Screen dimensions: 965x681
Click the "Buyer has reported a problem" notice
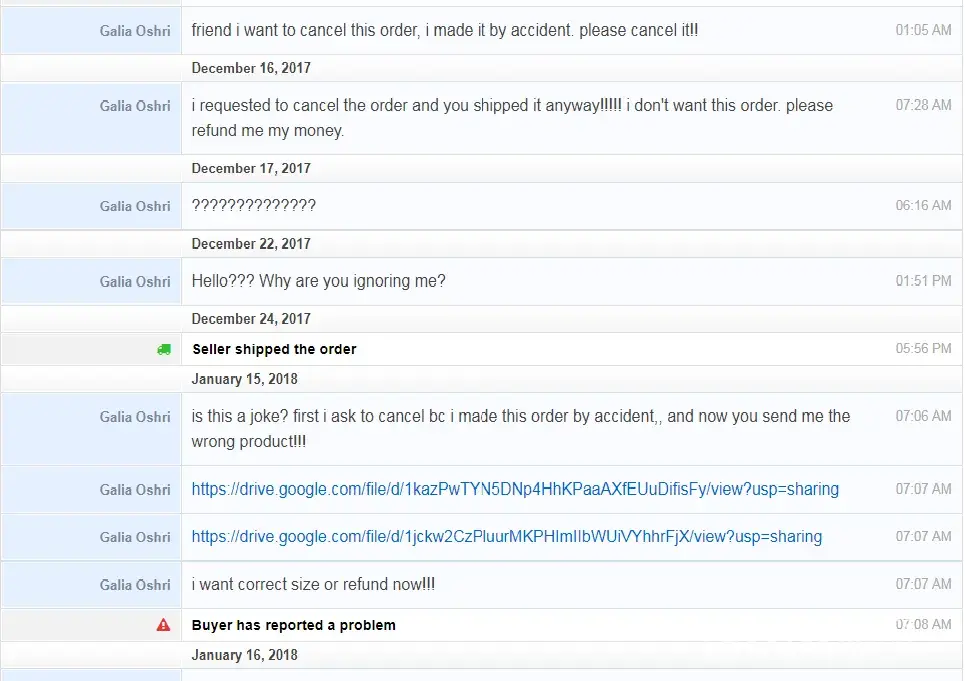click(293, 625)
